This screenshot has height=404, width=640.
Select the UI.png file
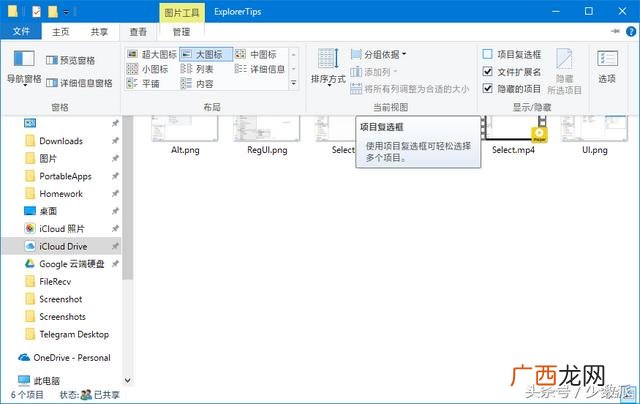coord(595,135)
